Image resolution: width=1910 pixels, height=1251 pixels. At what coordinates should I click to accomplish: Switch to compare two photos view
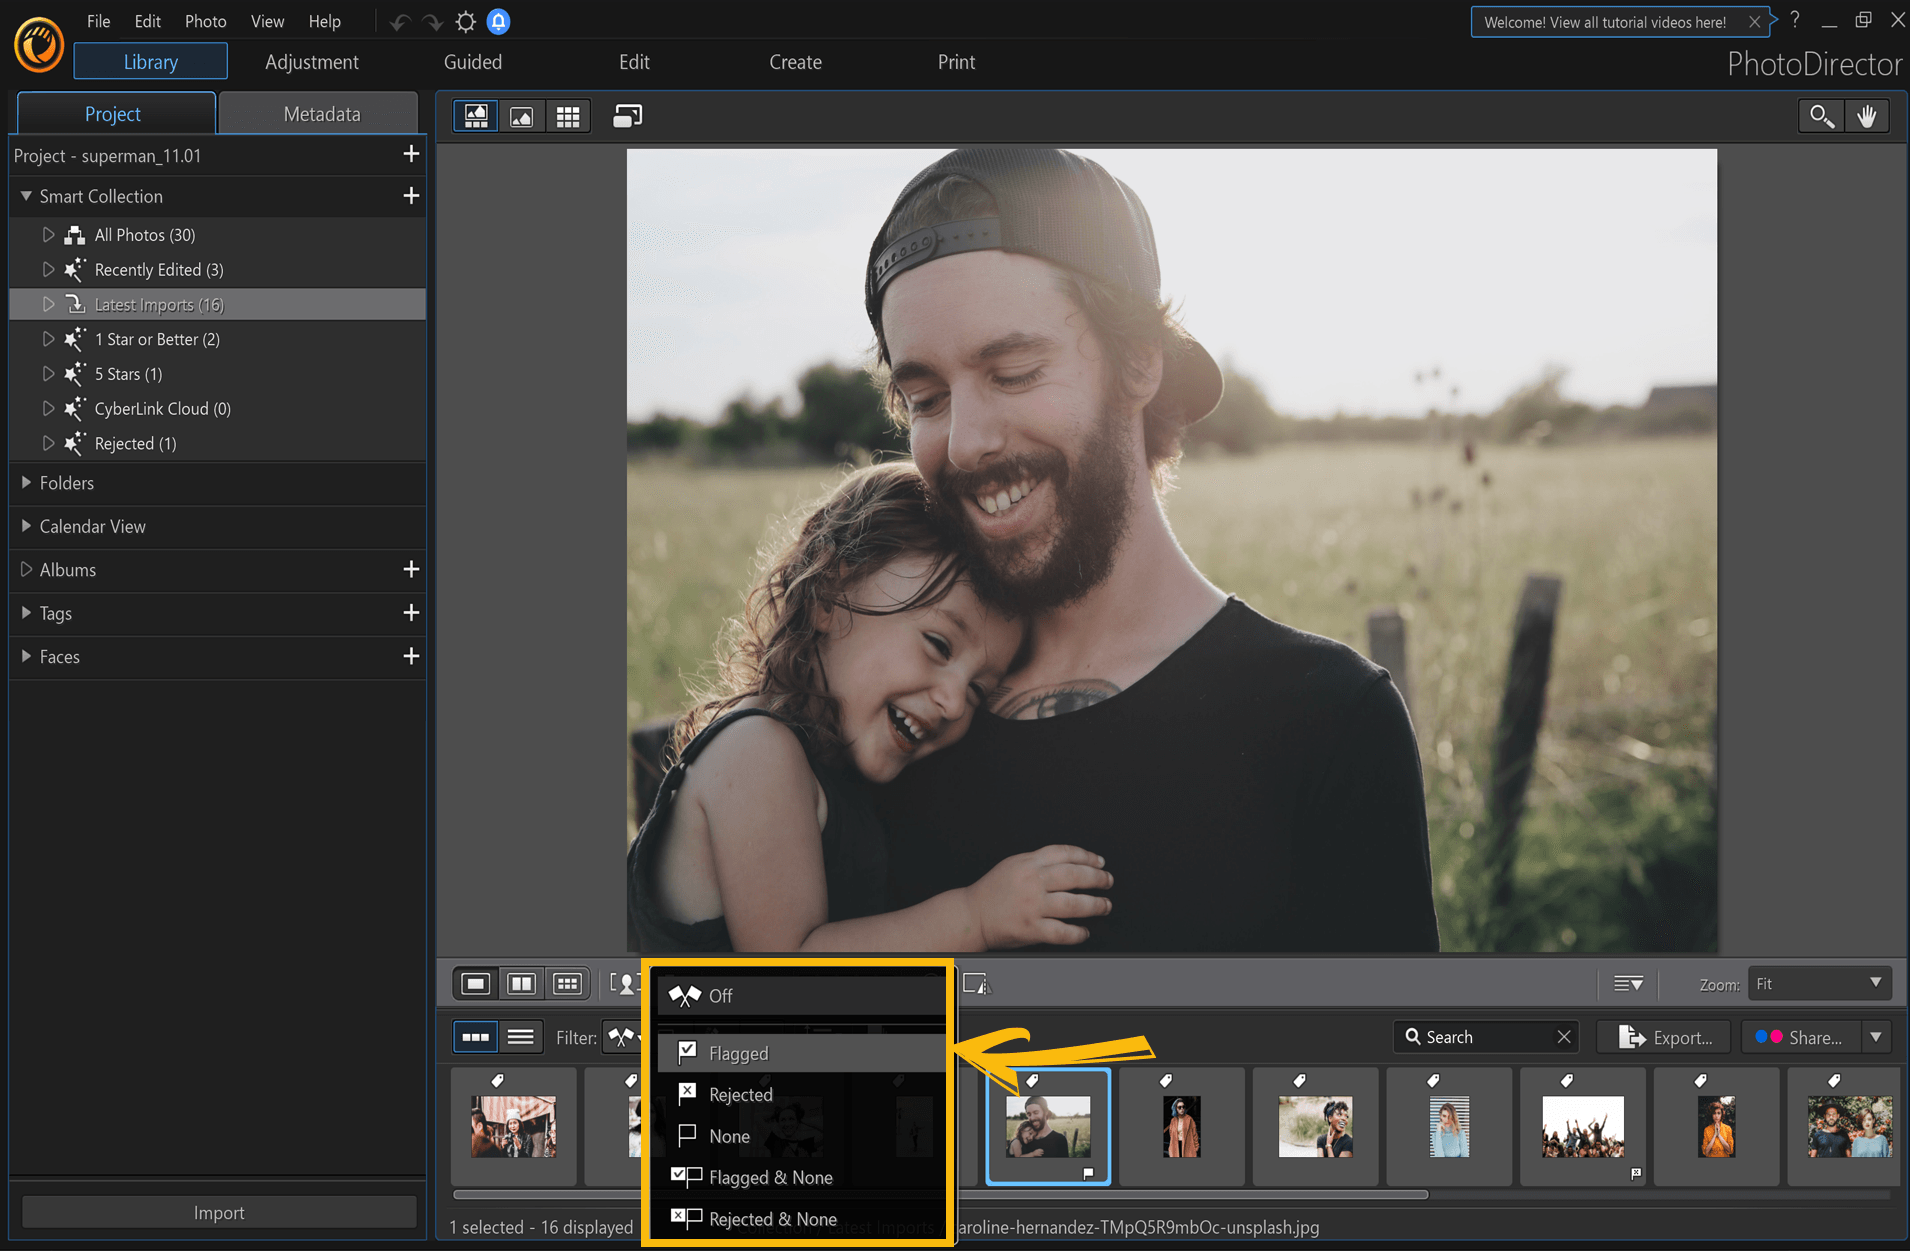[521, 983]
